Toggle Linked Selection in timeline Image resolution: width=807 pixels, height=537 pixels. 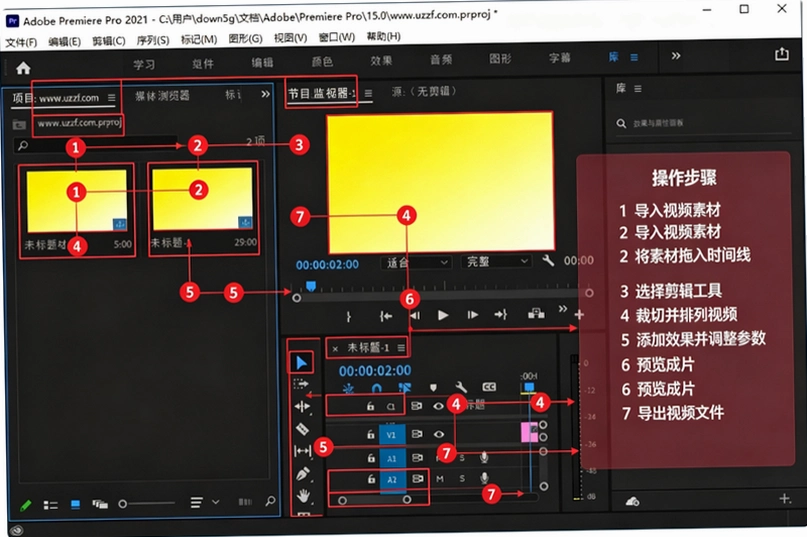tap(405, 387)
